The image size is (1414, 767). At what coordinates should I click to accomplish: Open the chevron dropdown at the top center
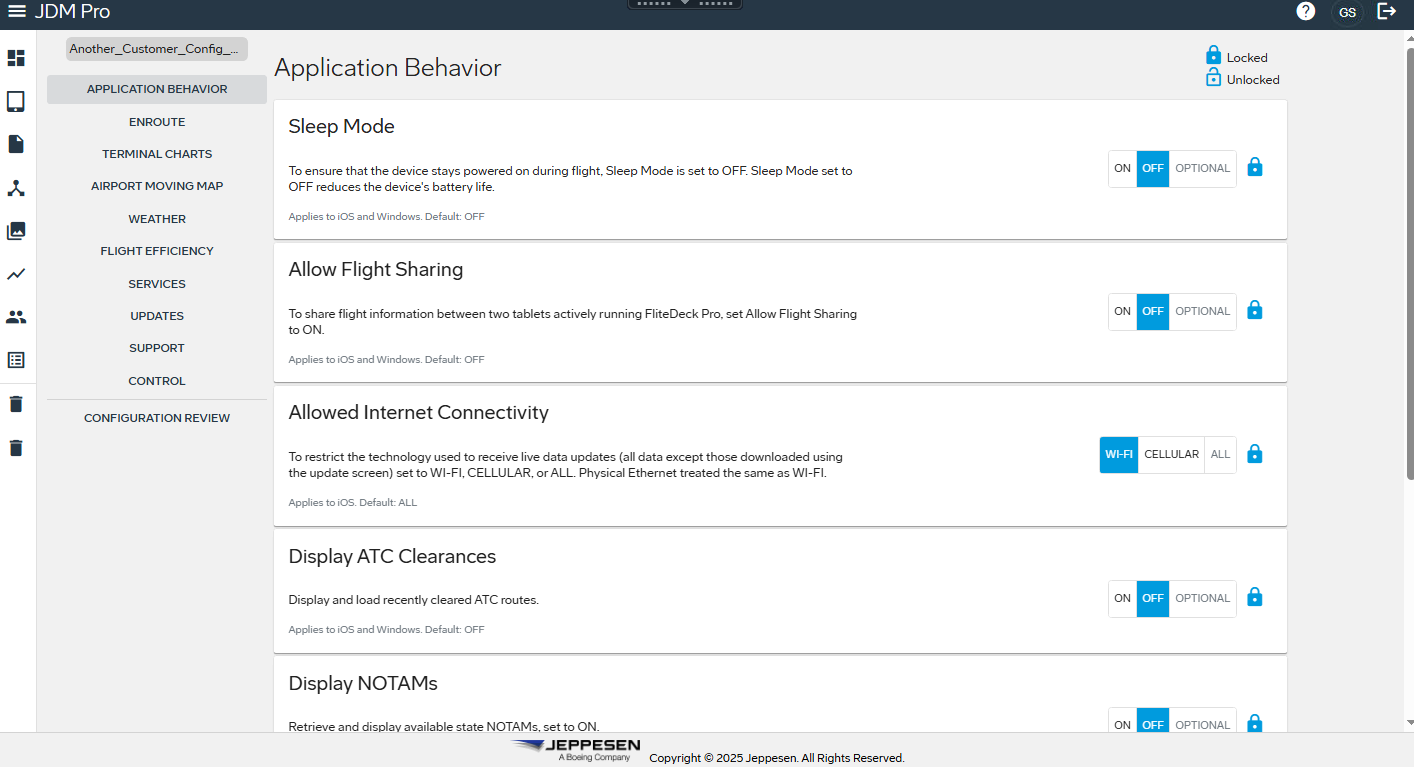tap(686, 3)
